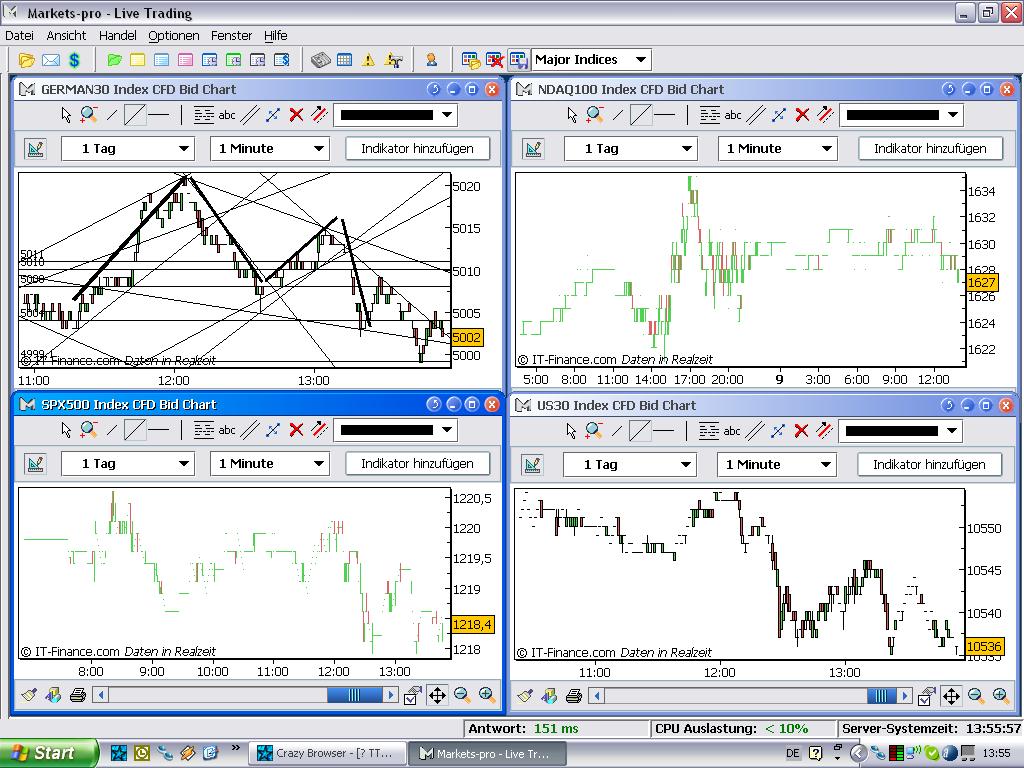The height and width of the screenshot is (768, 1024).
Task: Select the parallel lines channel tool in NDAQ100 chart
Action: pos(756,115)
